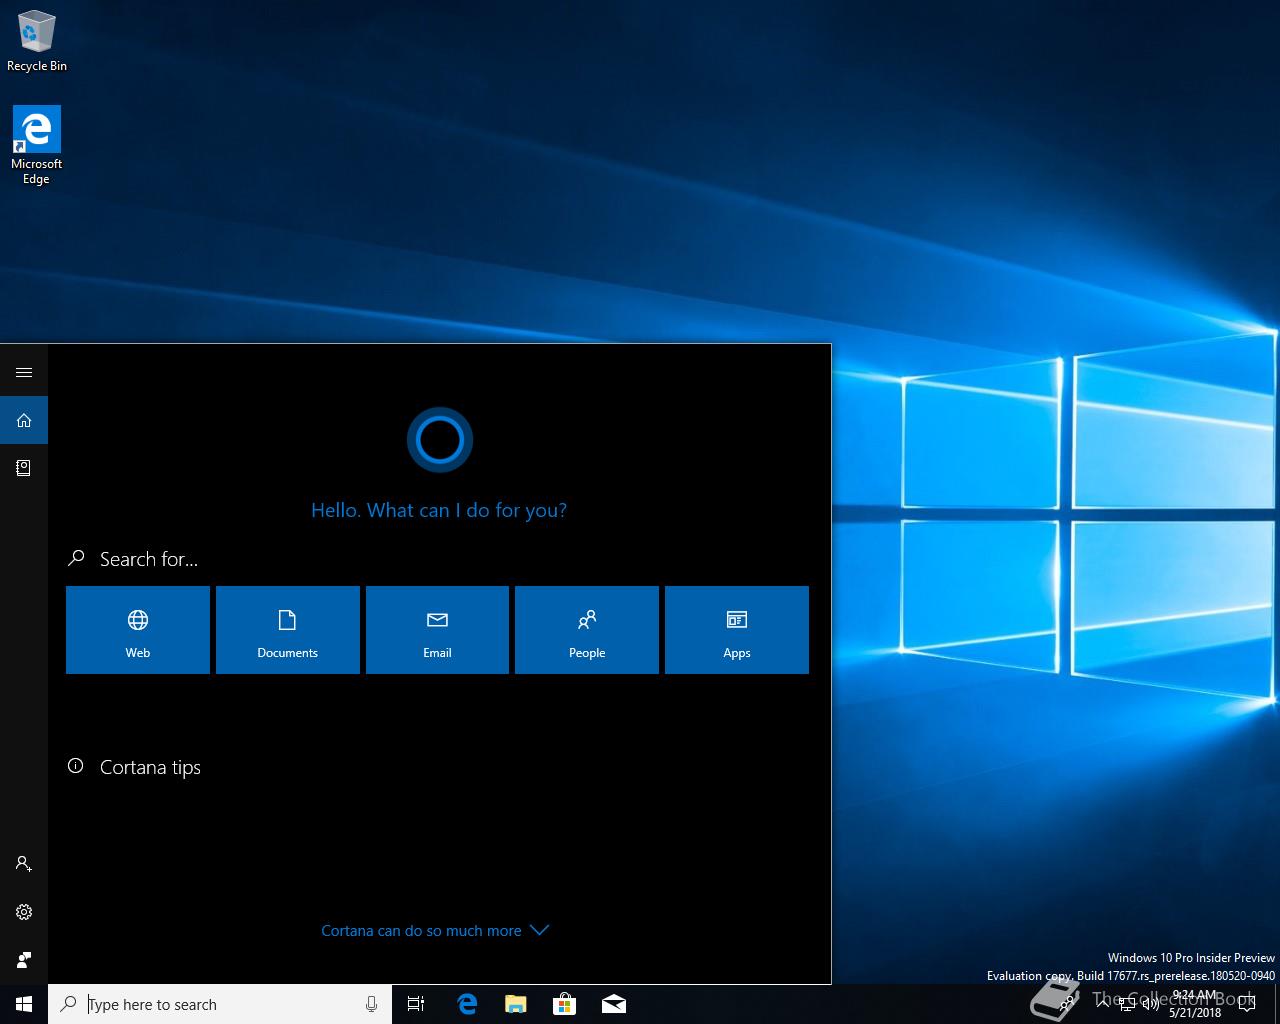The height and width of the screenshot is (1024, 1280).
Task: Open the Cortana Notebook
Action: (24, 468)
